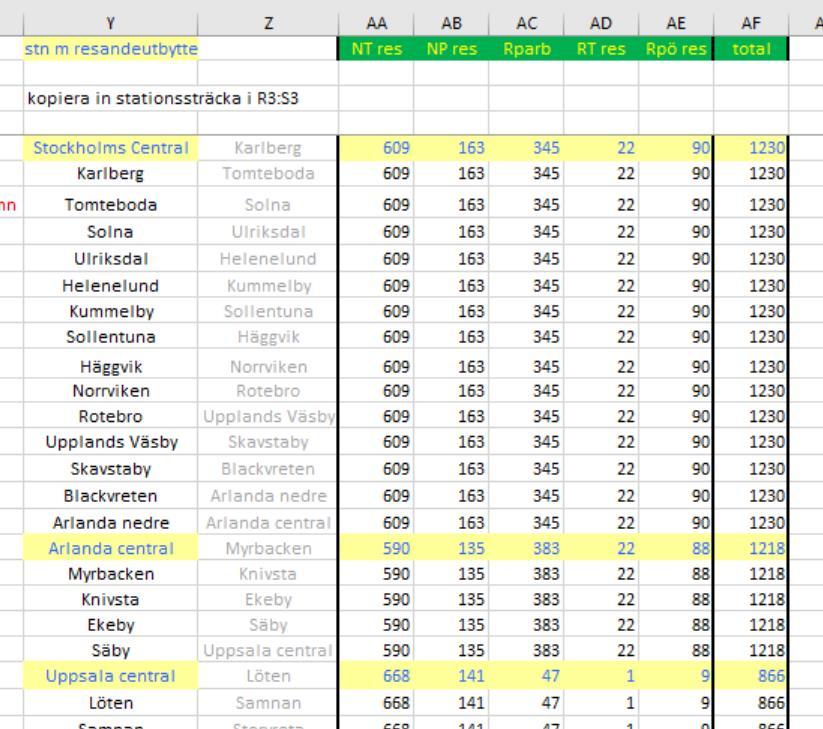Click value 88 in Säby row
The height and width of the screenshot is (729, 823).
(x=676, y=651)
